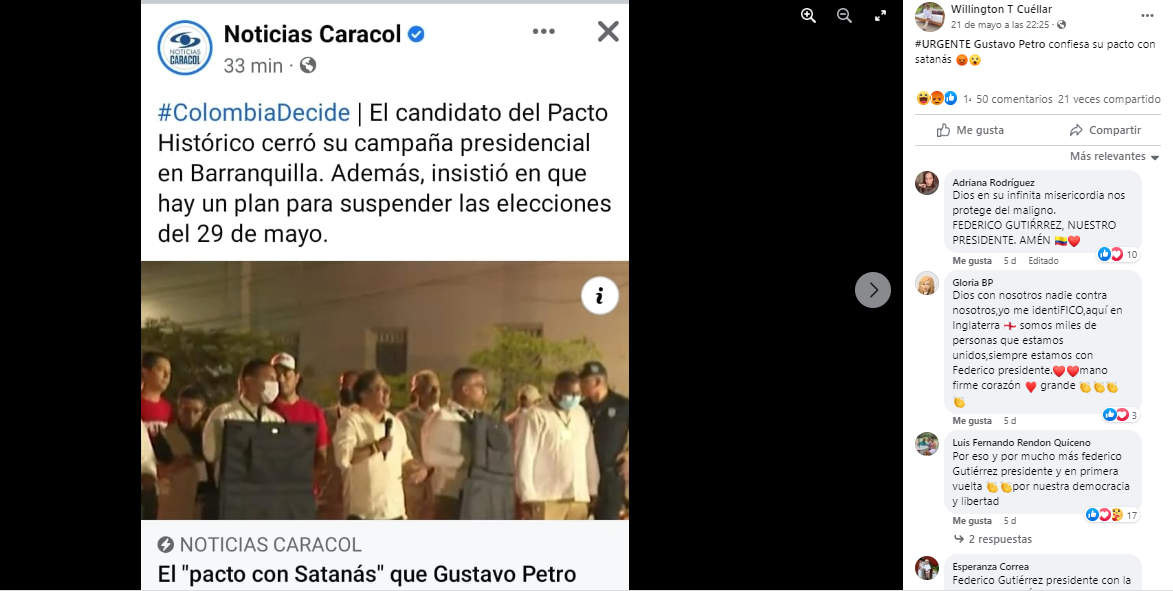Zoom out of the photo

[x=844, y=16]
